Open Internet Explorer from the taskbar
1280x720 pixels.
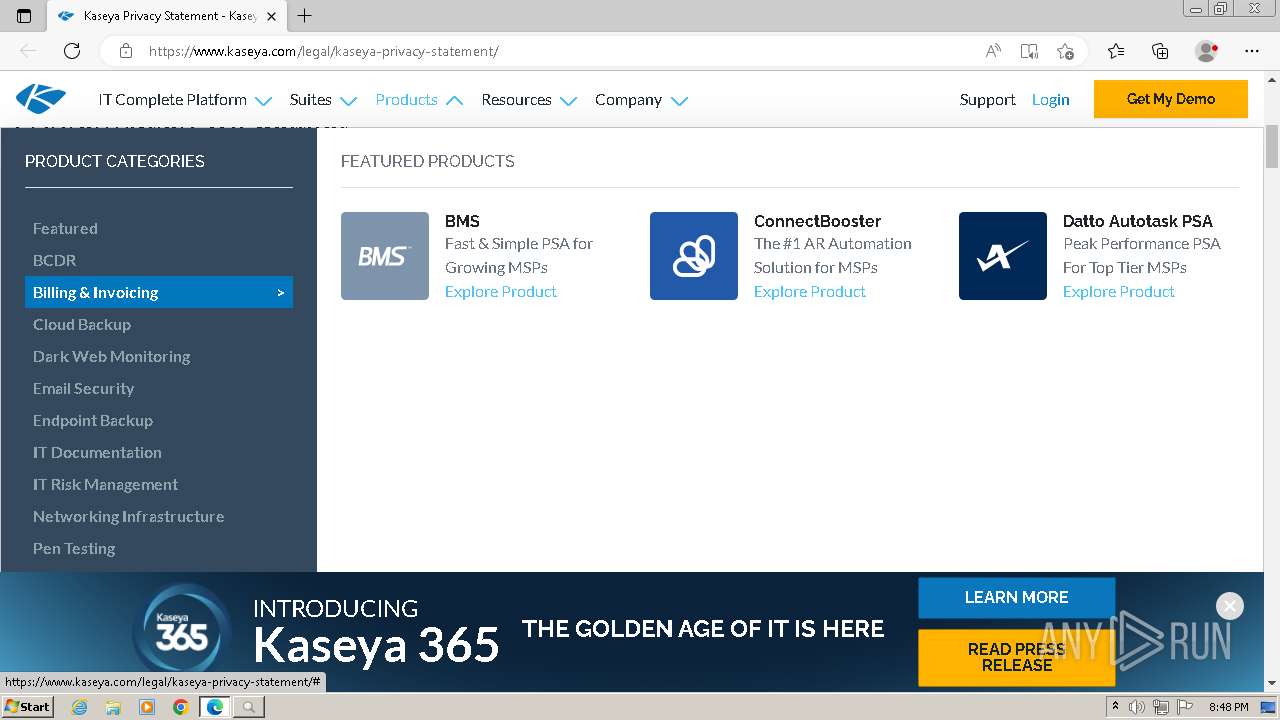(79, 707)
